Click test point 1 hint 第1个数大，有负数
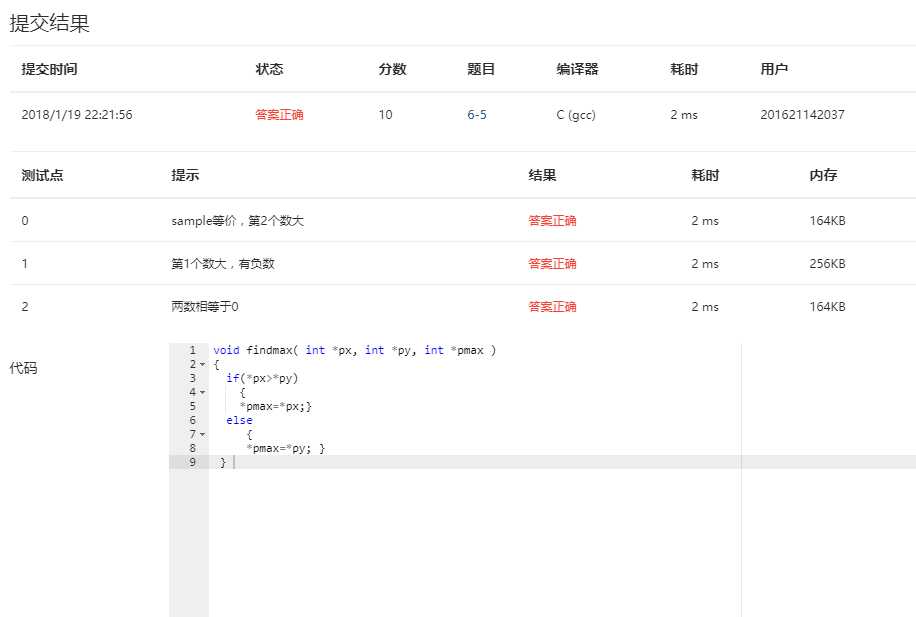Screen dimensions: 916x617 point(223,264)
